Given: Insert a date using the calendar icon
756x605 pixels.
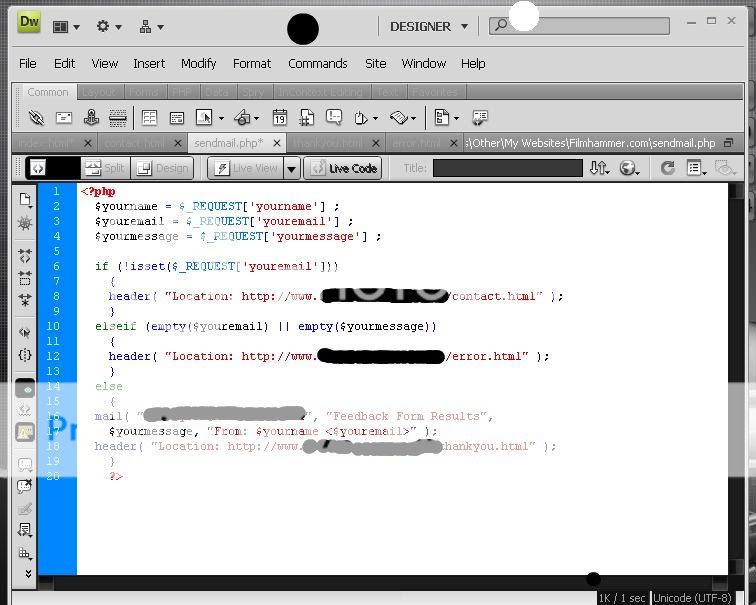Looking at the screenshot, I should [x=280, y=118].
